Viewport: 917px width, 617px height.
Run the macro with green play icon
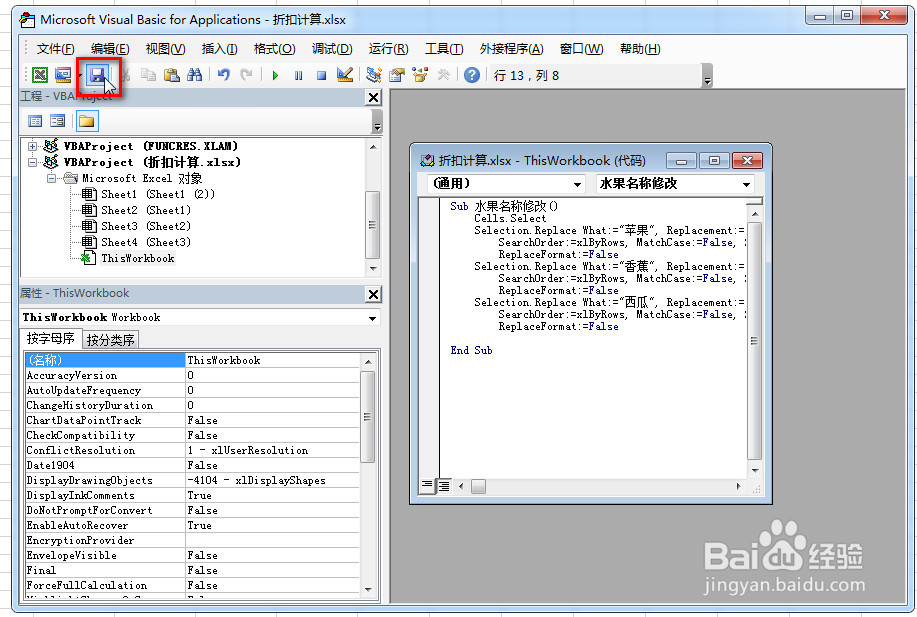point(275,75)
